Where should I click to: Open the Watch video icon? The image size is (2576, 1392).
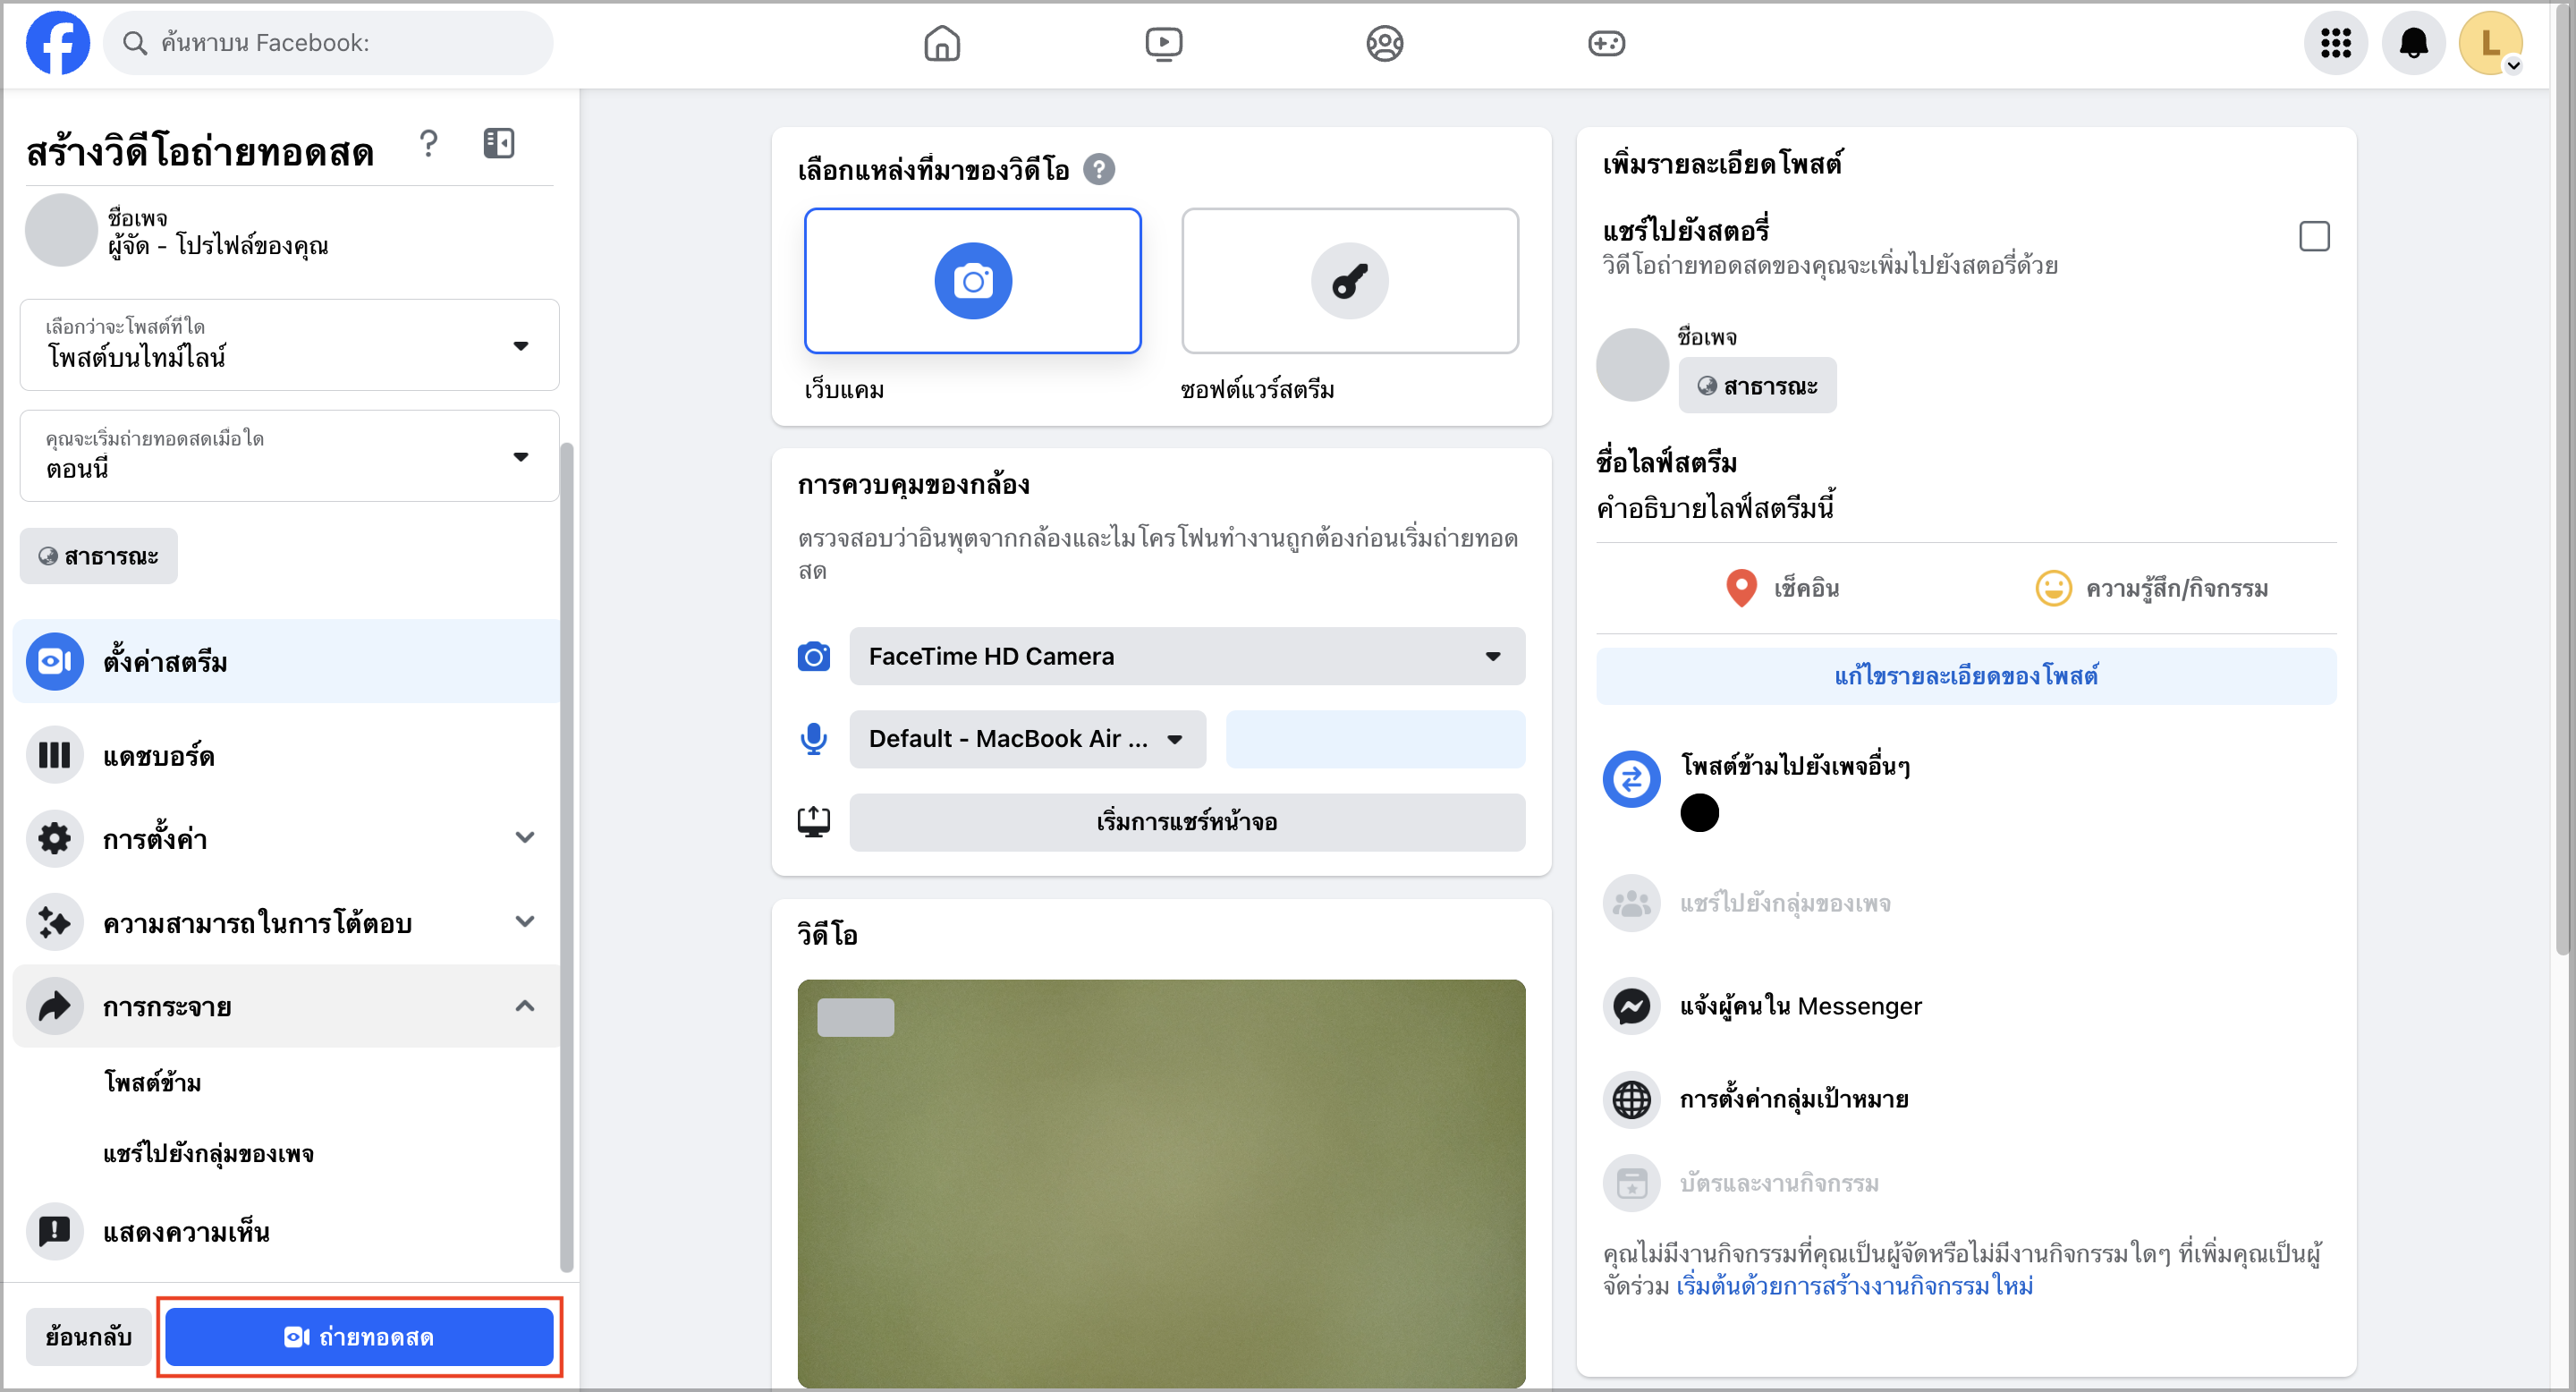(x=1163, y=43)
